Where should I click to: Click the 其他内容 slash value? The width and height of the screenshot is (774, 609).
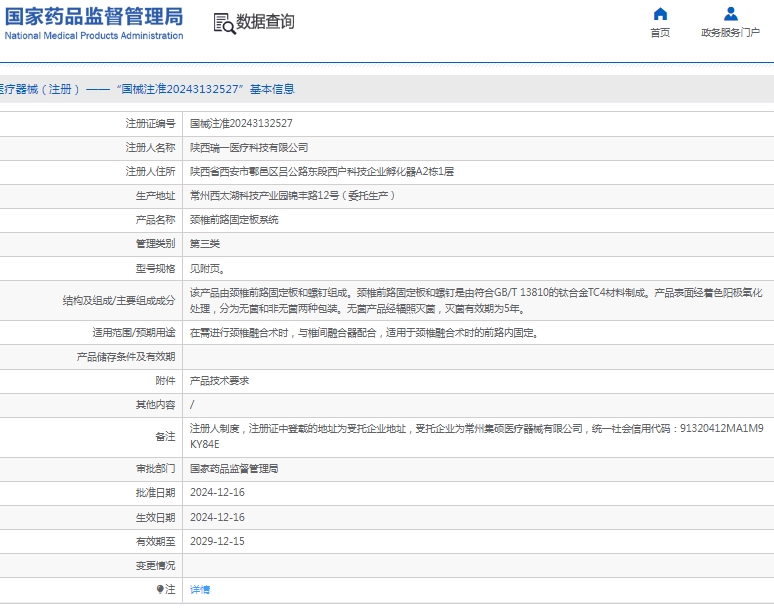192,405
